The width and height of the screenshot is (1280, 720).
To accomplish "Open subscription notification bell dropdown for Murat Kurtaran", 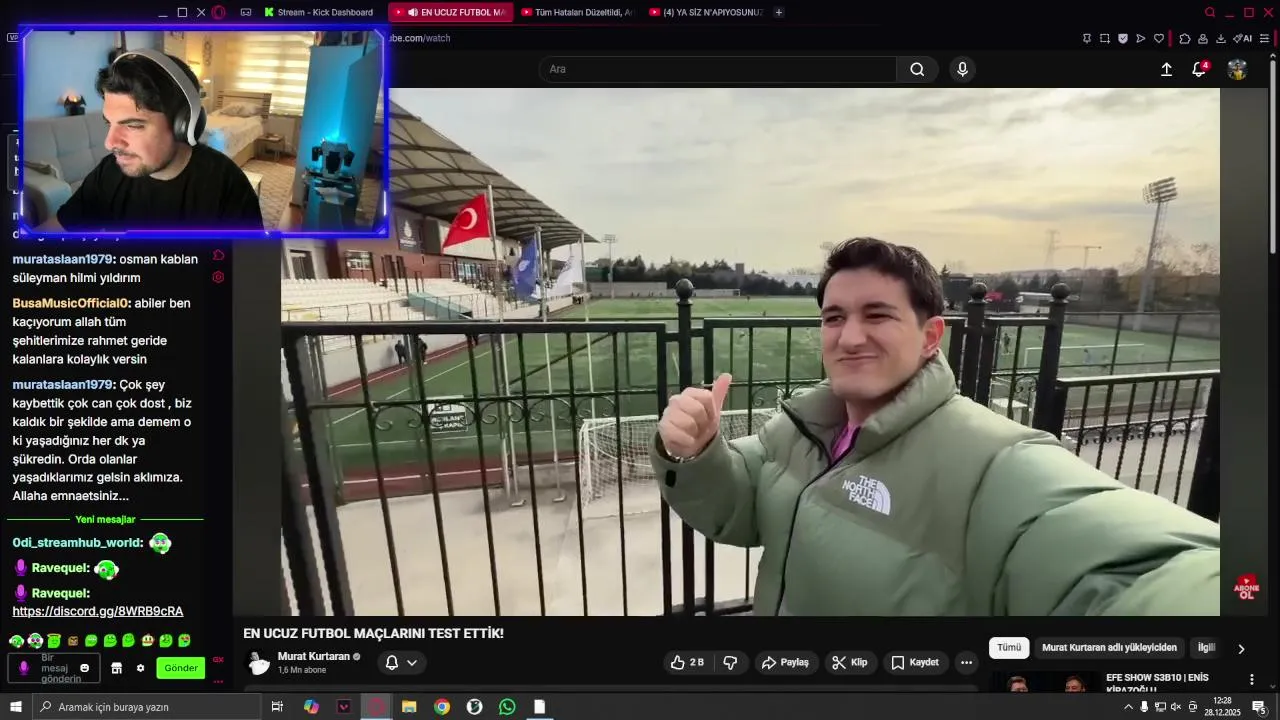I will (401, 662).
